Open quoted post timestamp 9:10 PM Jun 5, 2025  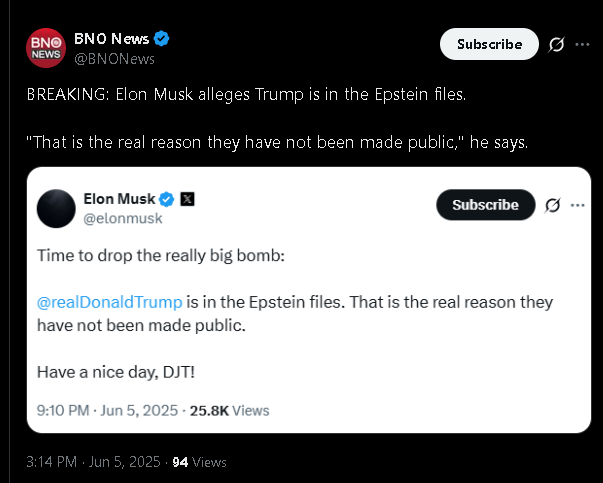pos(107,411)
